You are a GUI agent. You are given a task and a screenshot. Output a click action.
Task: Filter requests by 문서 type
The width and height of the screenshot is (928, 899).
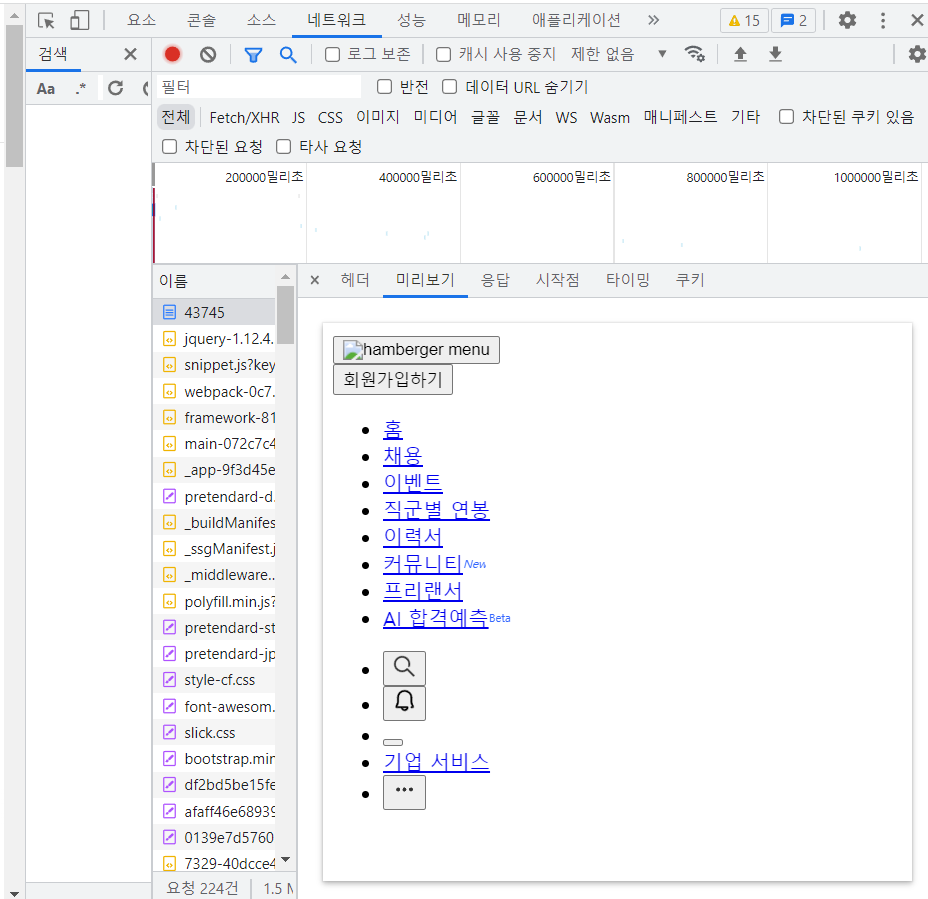coord(528,117)
